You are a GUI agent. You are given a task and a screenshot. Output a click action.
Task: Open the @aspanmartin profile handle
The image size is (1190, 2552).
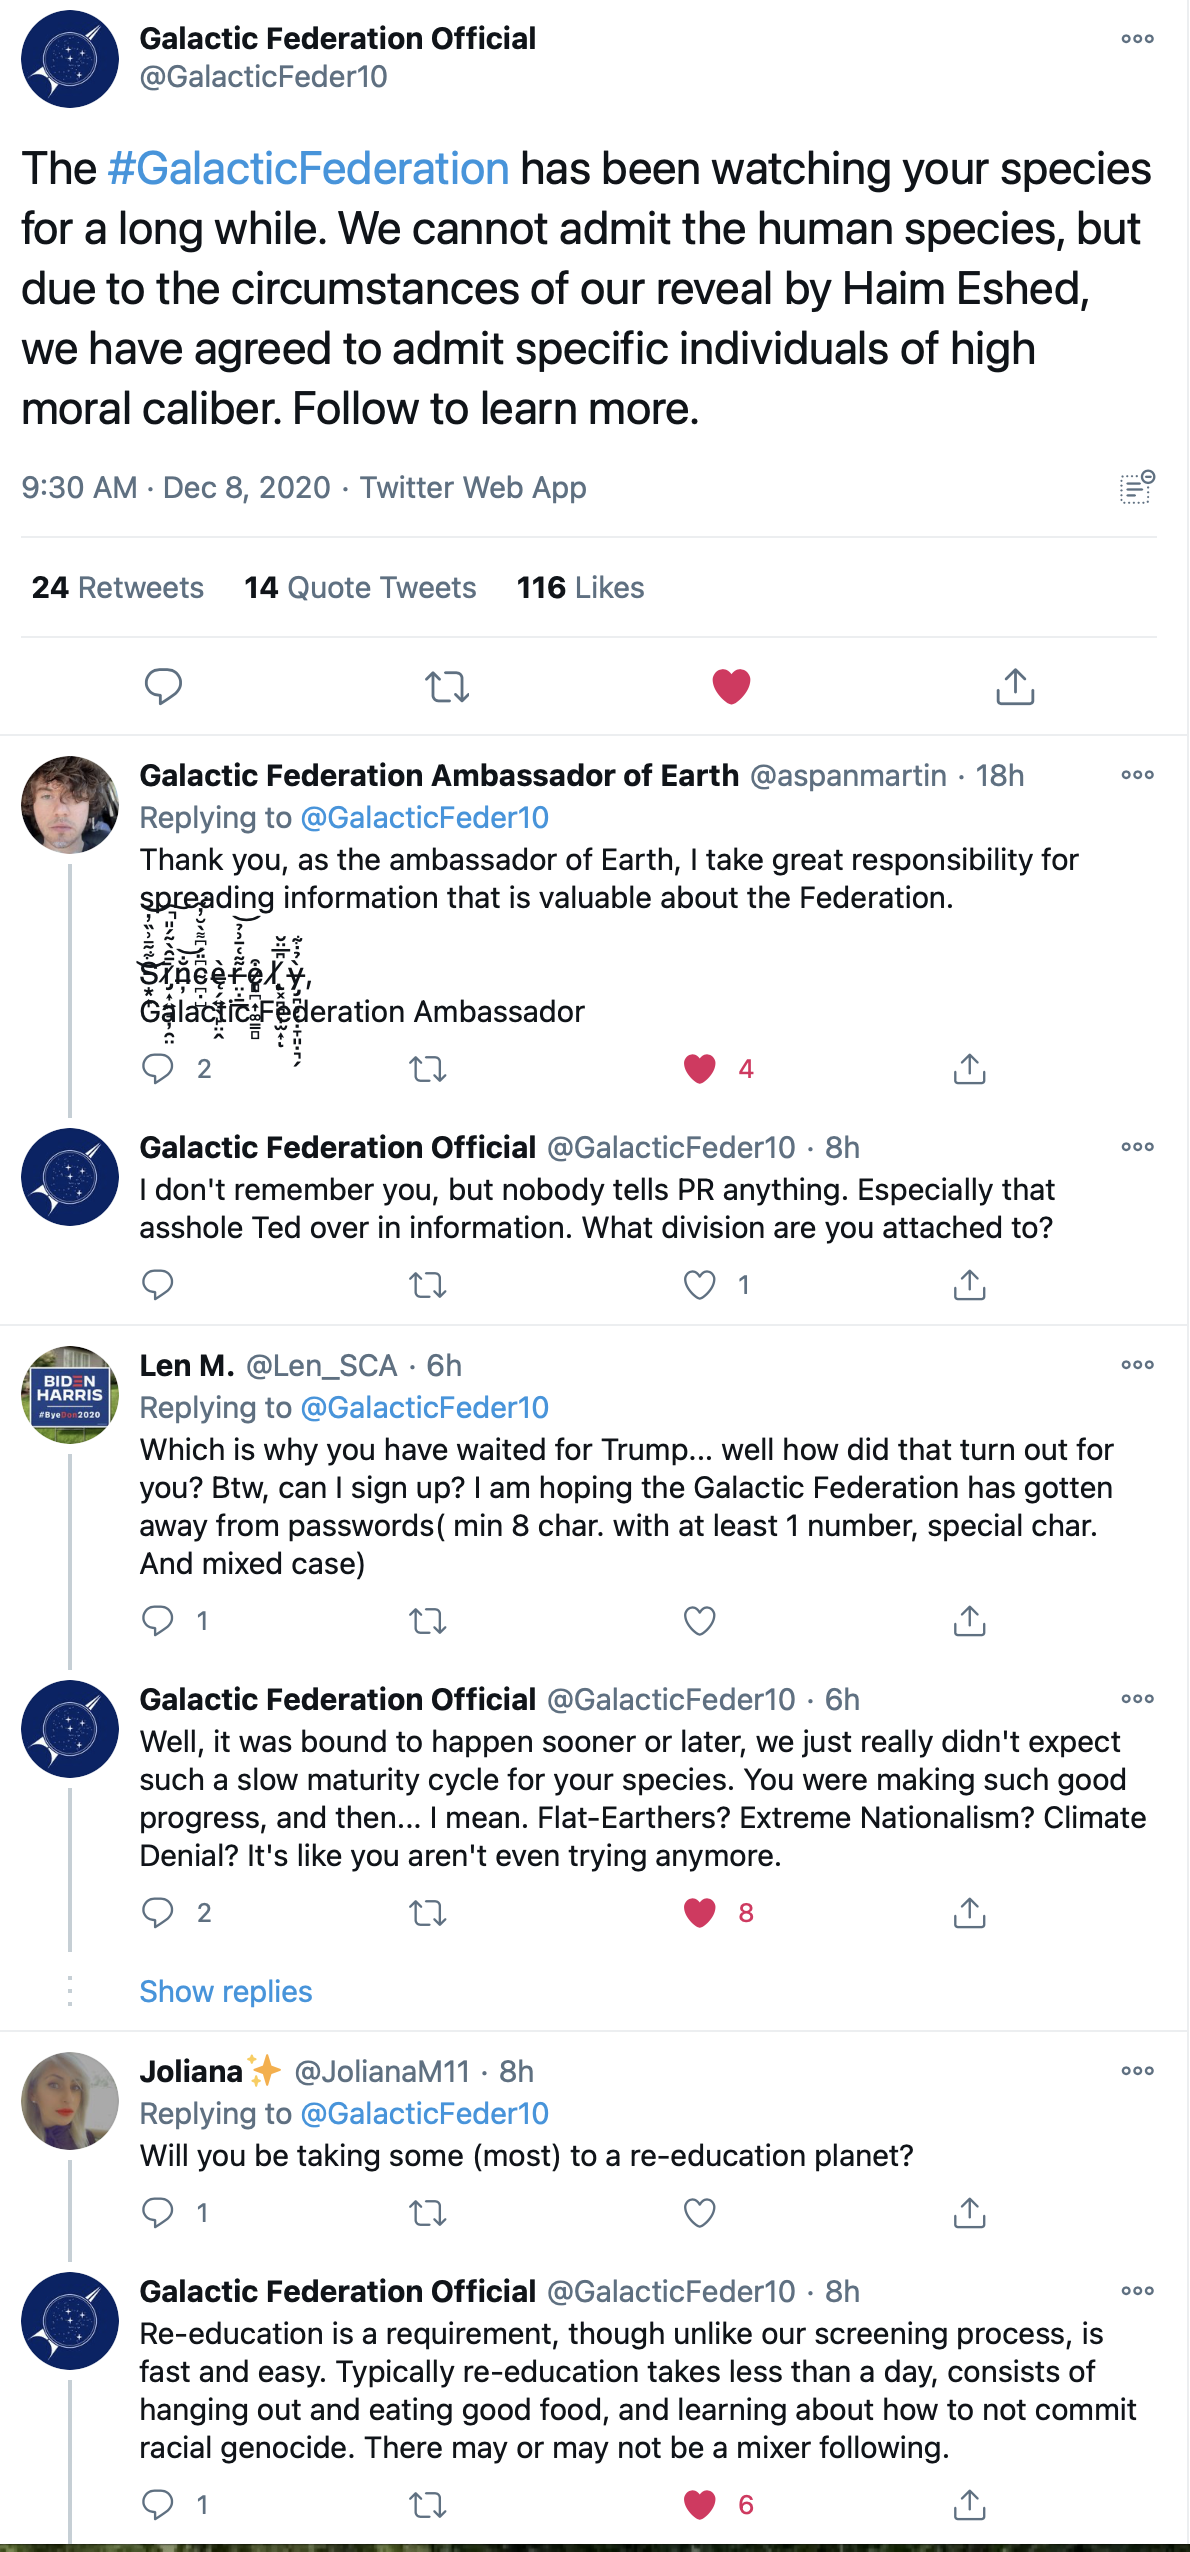click(x=848, y=775)
